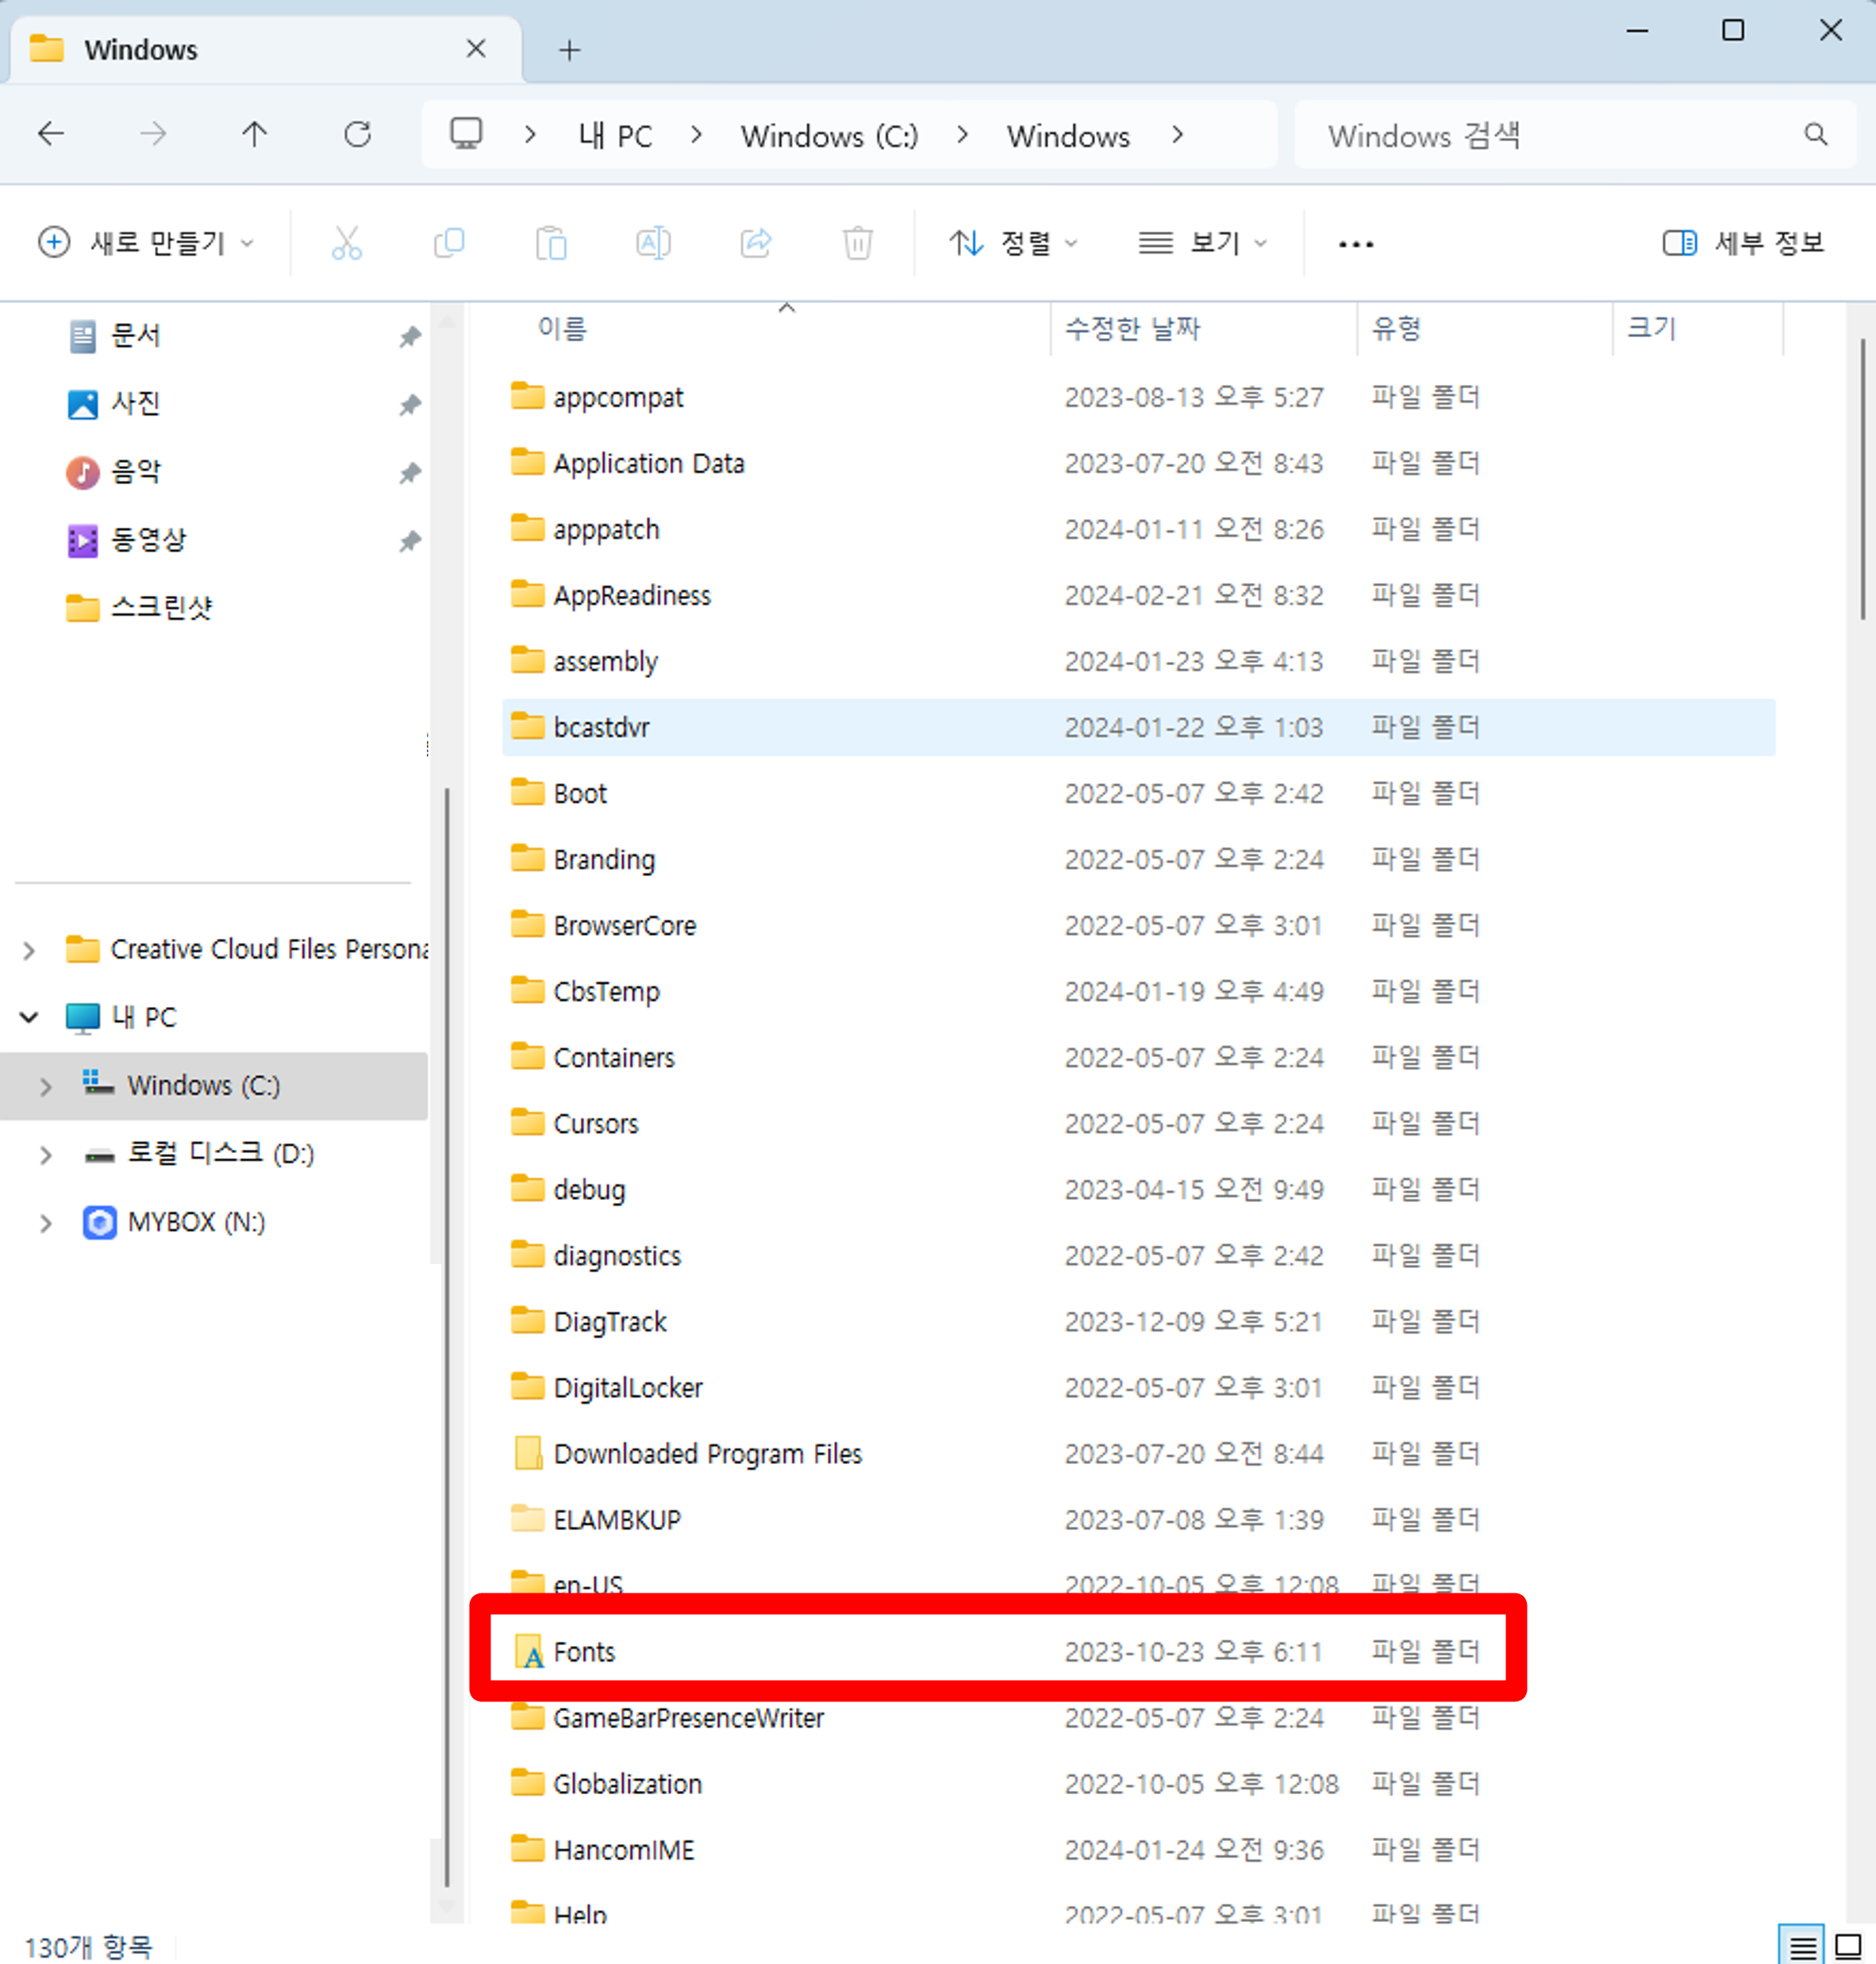
Task: Click the Share icon in toolbar
Action: [x=756, y=243]
